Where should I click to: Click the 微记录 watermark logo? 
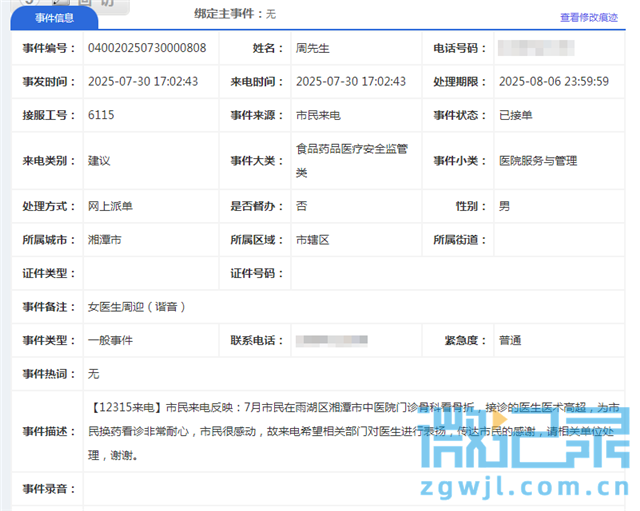[x=531, y=442]
